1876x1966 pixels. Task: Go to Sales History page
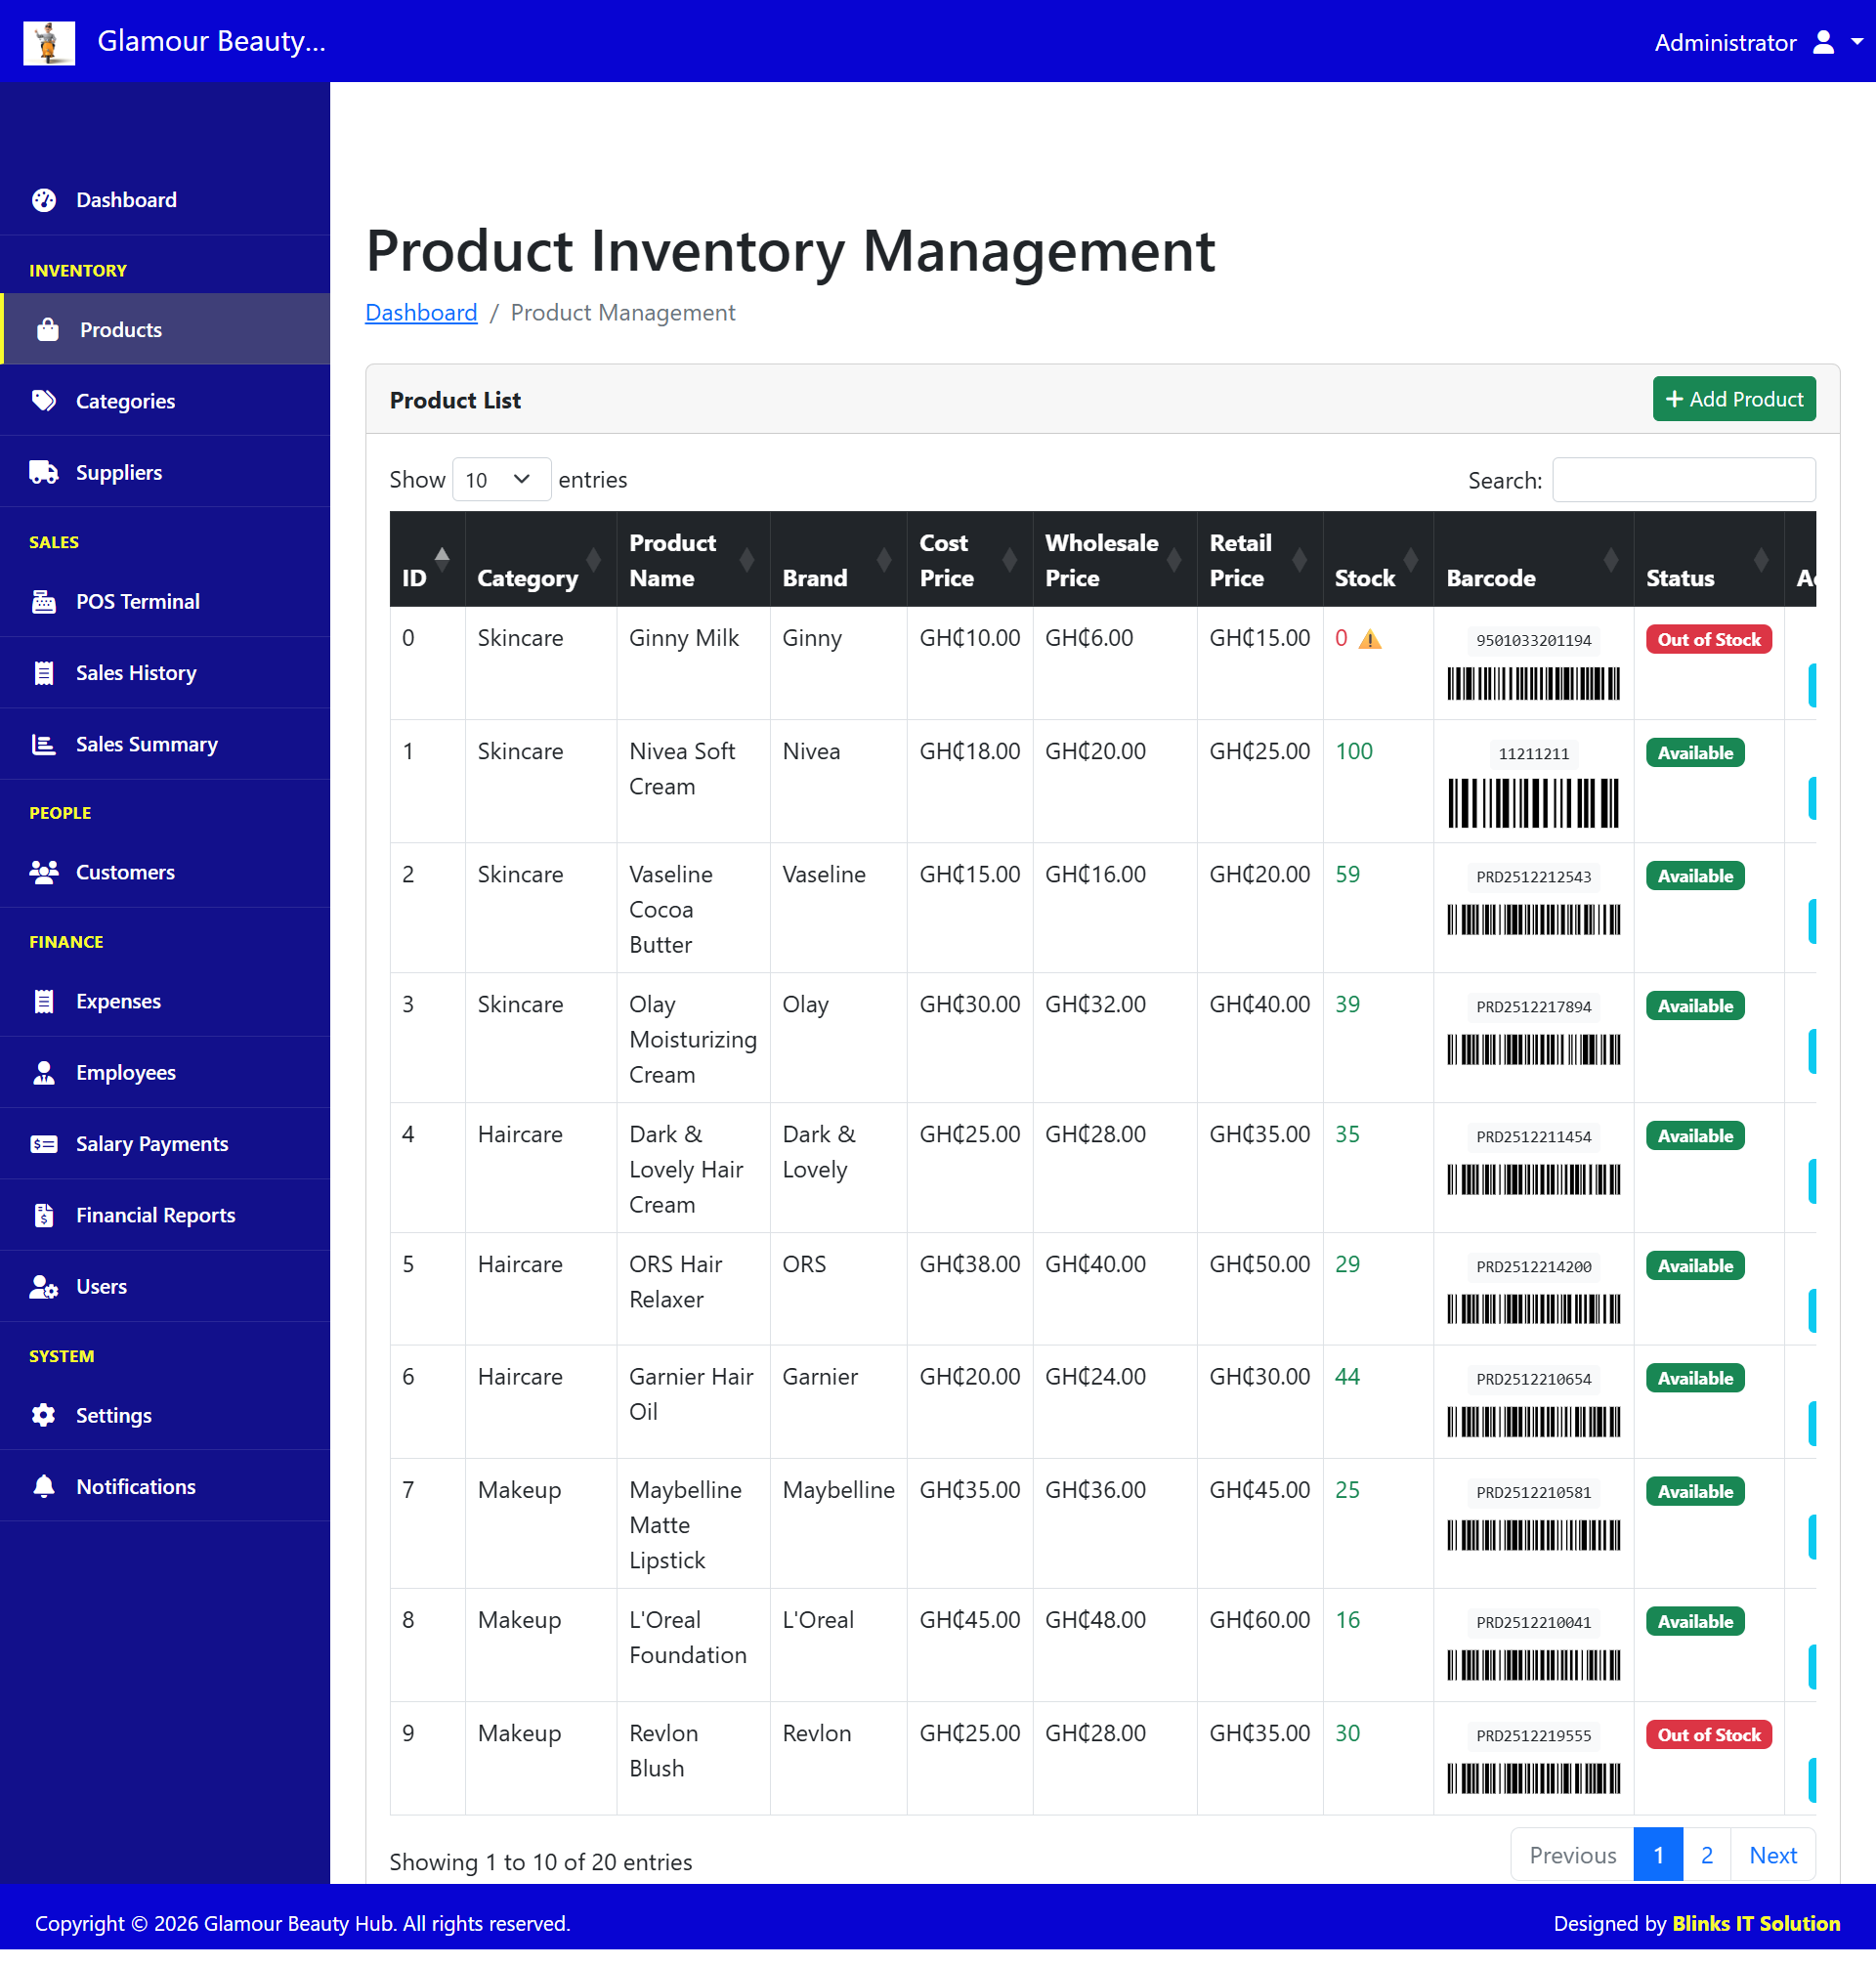[165, 673]
